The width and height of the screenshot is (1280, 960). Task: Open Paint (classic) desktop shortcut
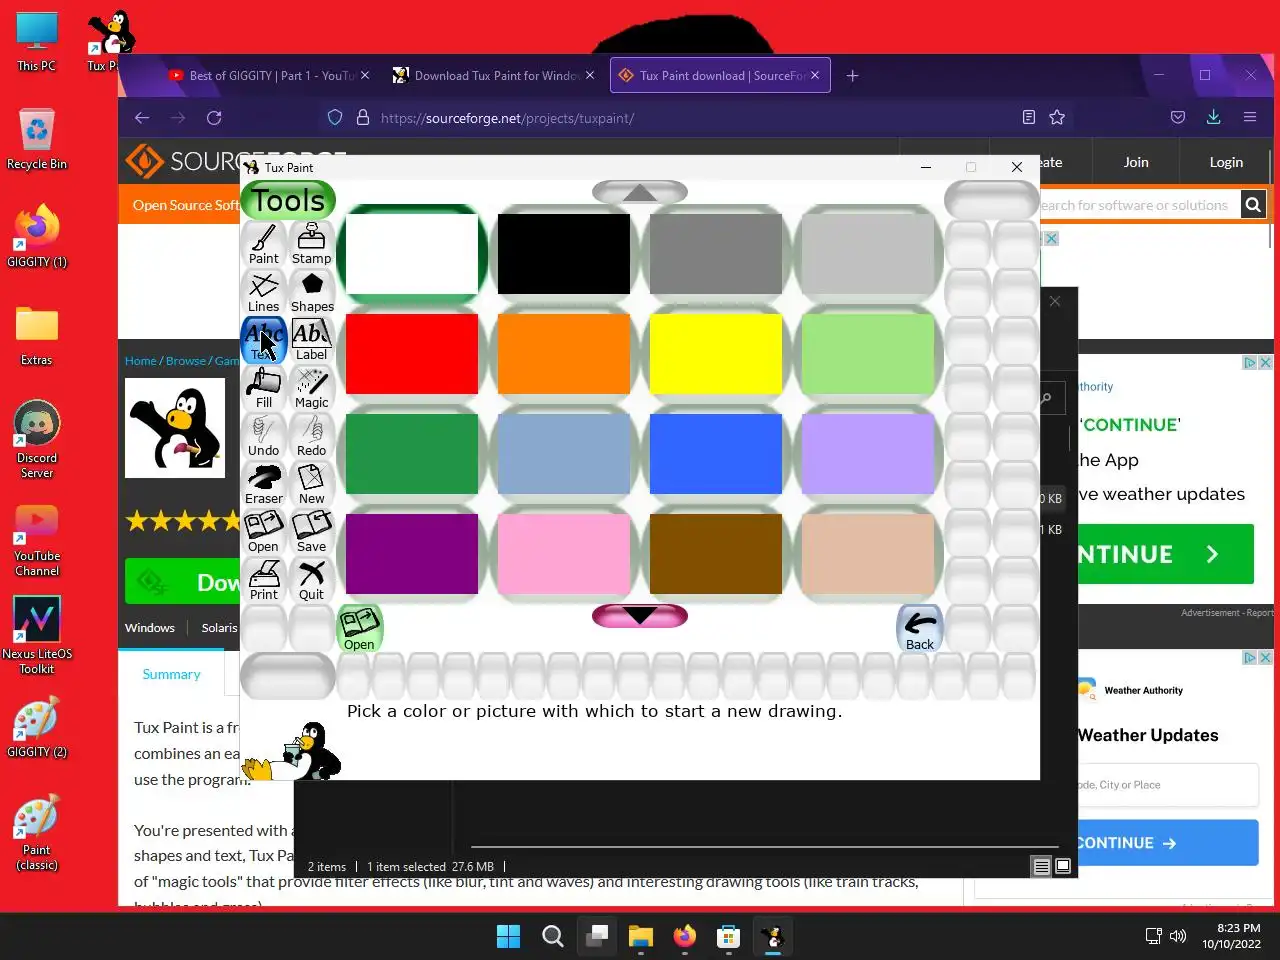pos(37,833)
